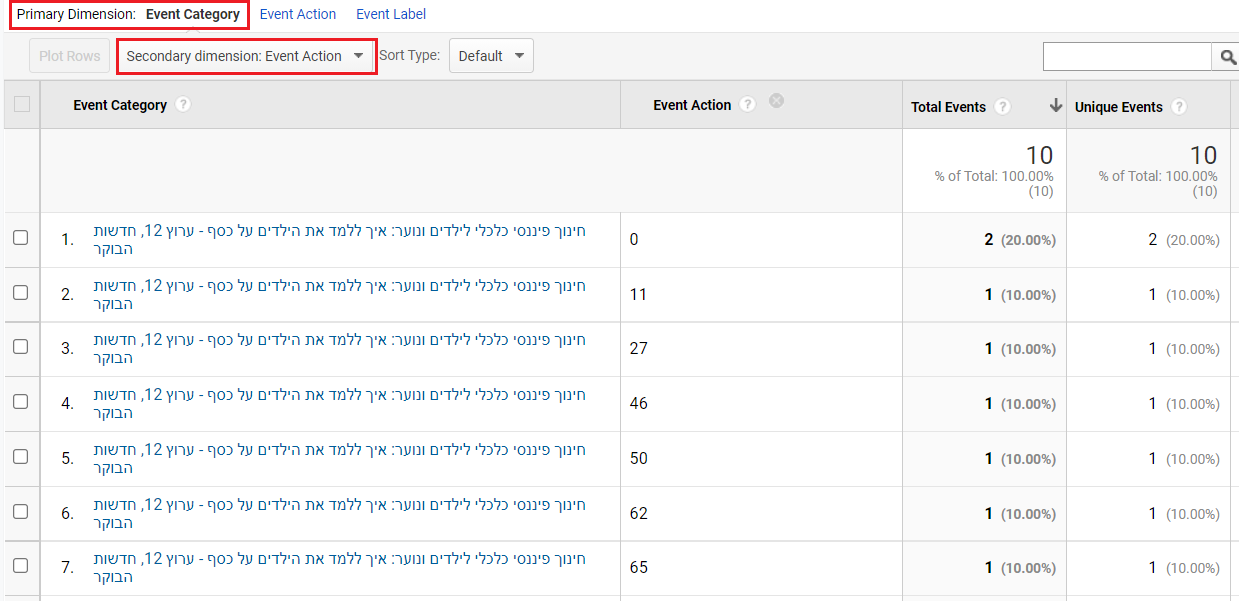The height and width of the screenshot is (601, 1239).
Task: Check the checkbox for row 3
Action: pos(21,347)
